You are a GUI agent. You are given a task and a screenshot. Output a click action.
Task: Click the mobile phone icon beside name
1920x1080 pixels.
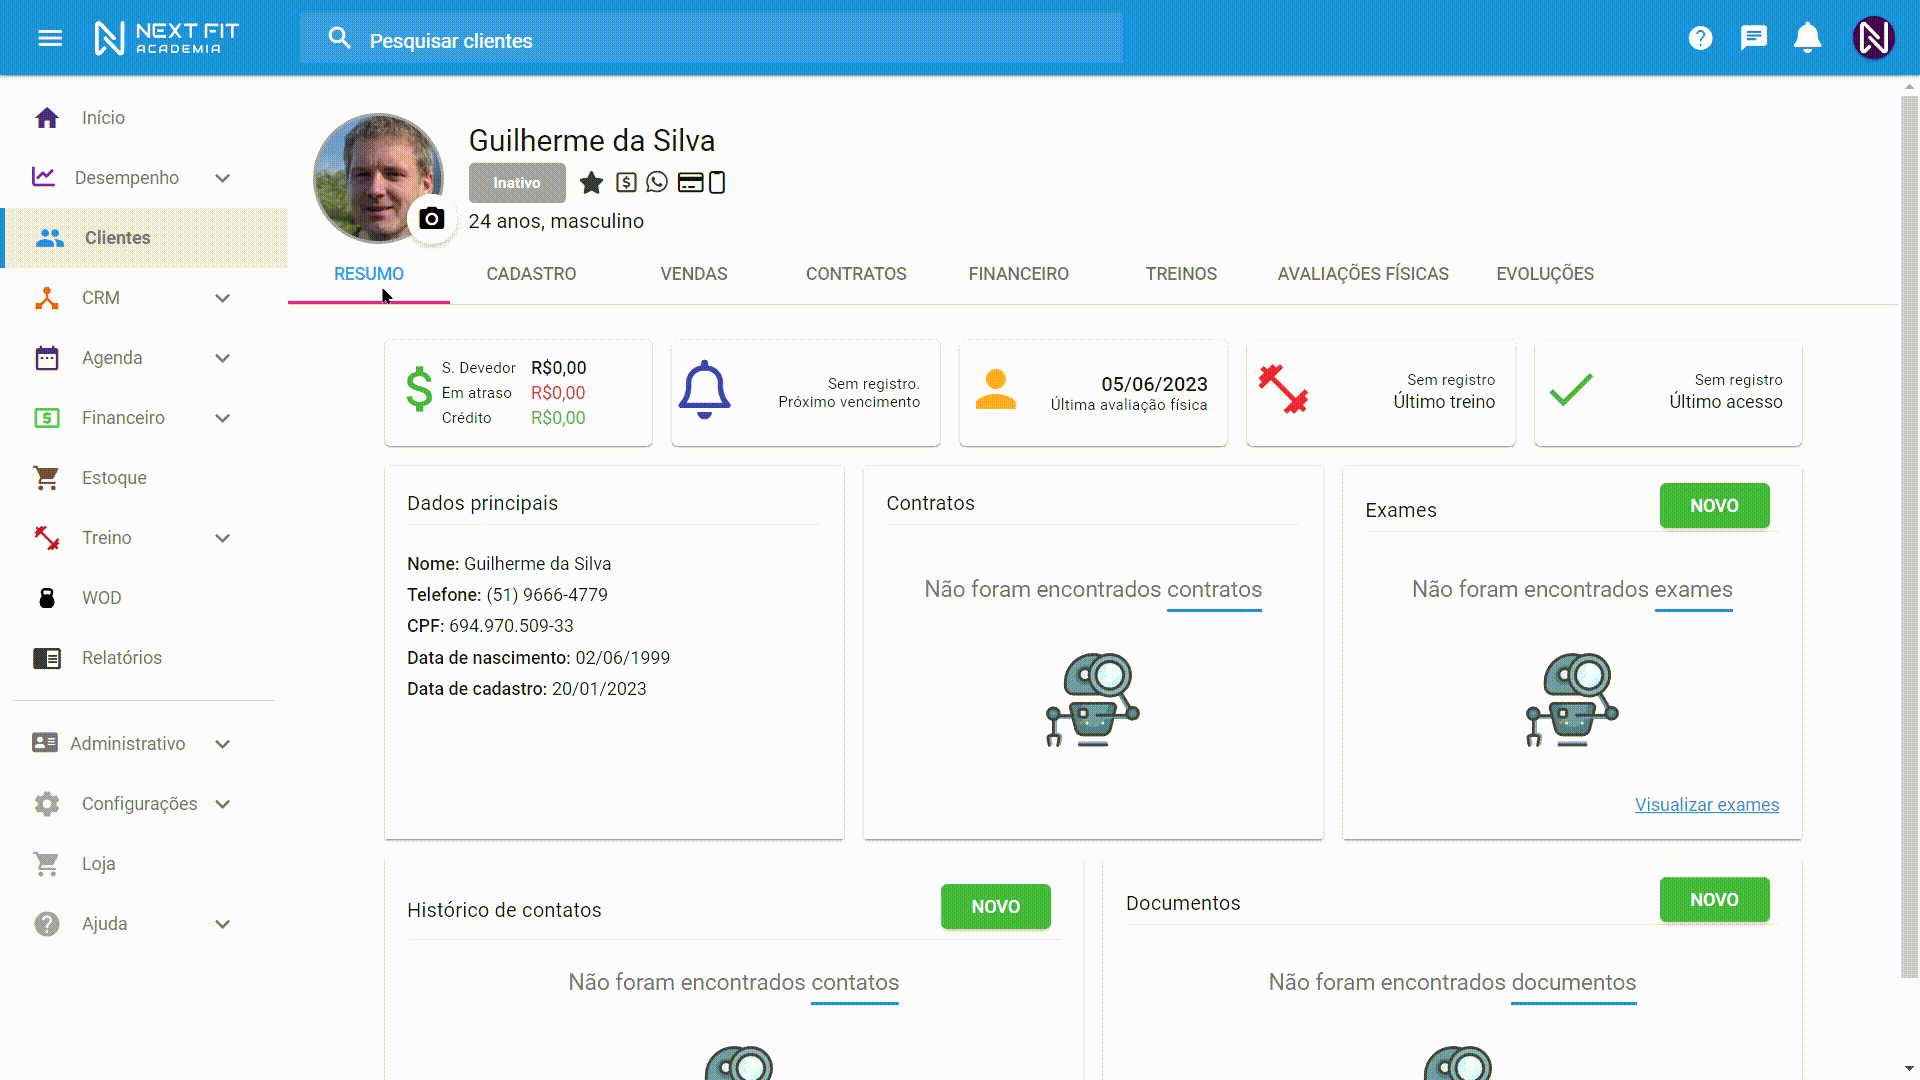[x=717, y=183]
